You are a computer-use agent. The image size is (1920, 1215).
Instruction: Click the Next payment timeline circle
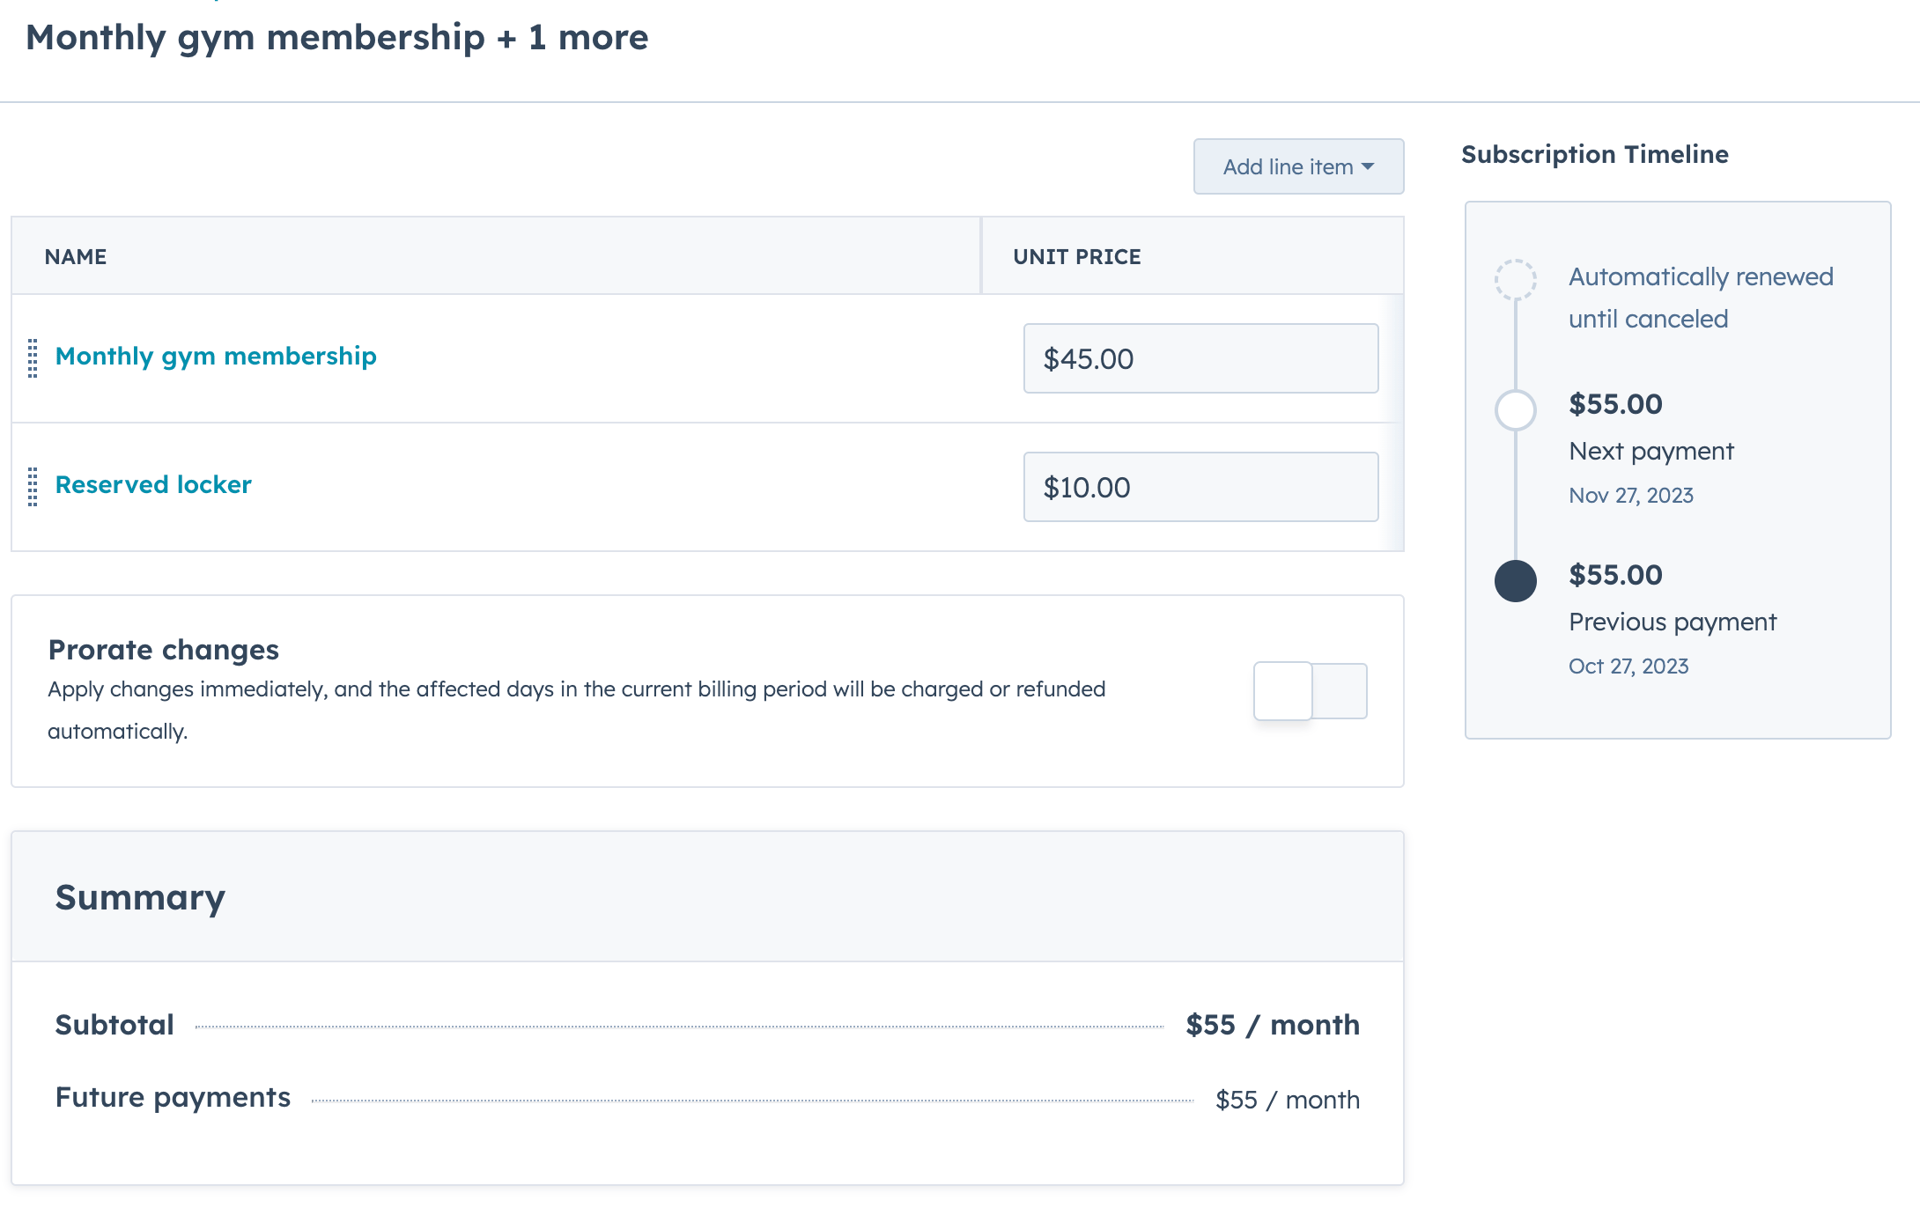[x=1515, y=410]
